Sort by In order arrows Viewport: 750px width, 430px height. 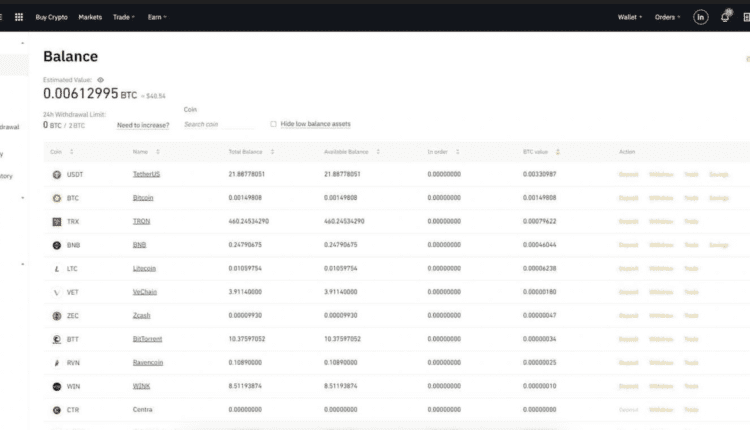point(457,152)
